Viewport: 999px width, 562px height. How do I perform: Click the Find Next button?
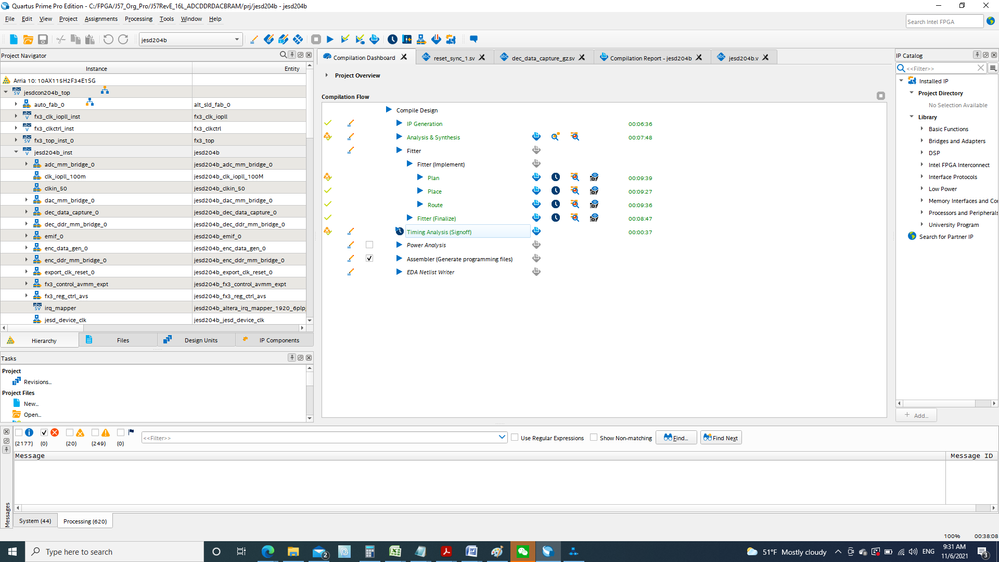[720, 438]
